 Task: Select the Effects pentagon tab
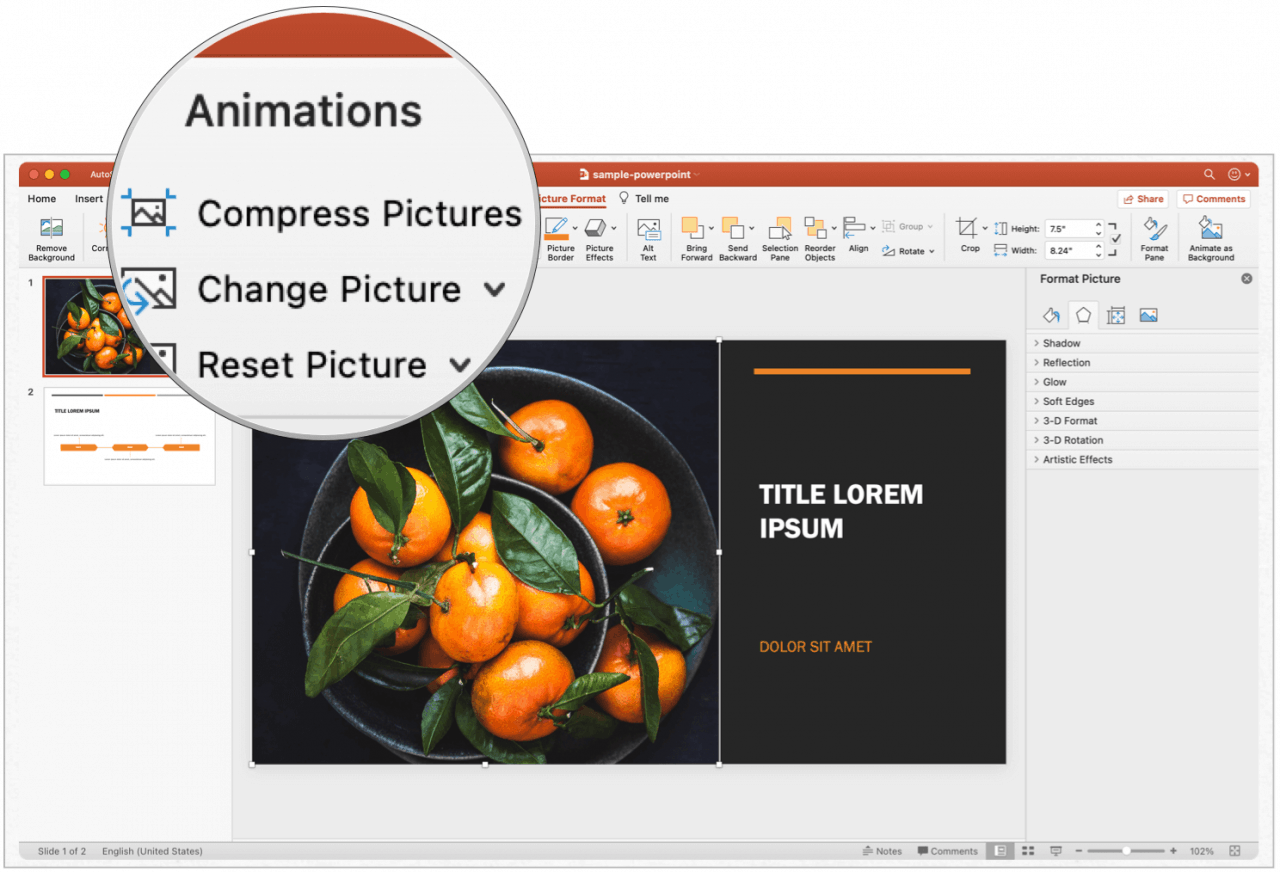pos(1083,315)
